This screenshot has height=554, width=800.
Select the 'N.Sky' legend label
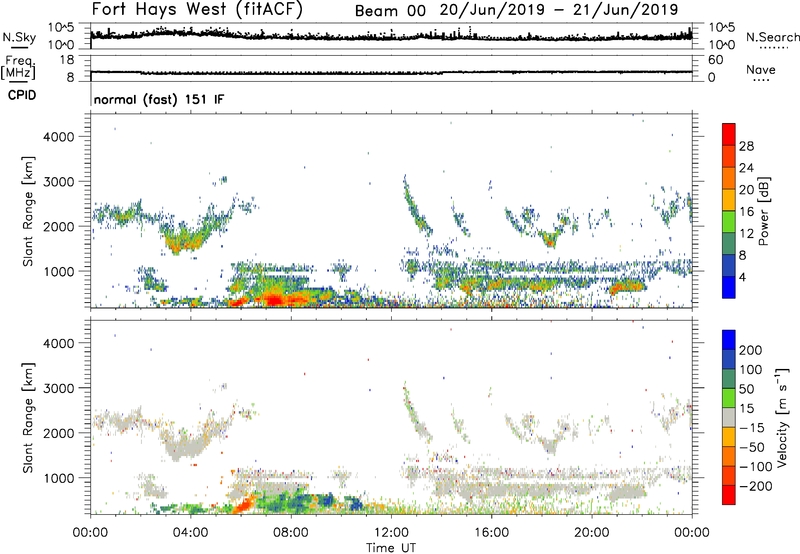19,37
